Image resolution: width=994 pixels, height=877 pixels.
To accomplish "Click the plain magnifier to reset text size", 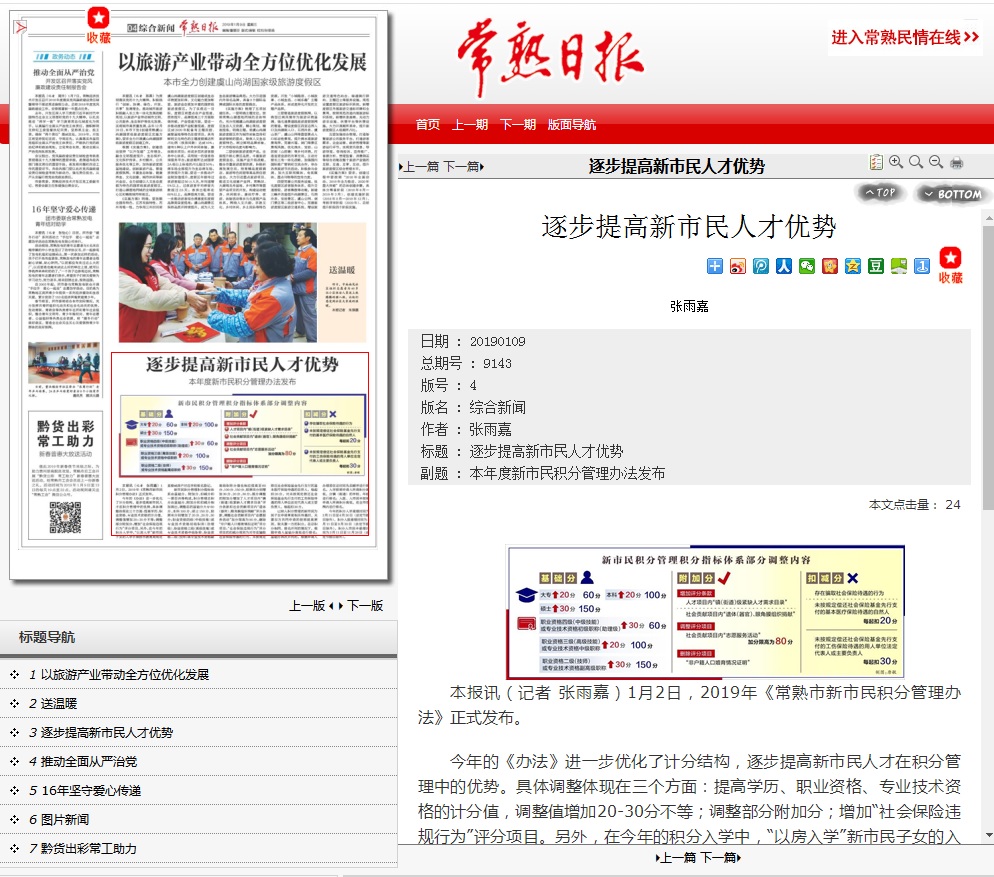I will click(x=915, y=162).
